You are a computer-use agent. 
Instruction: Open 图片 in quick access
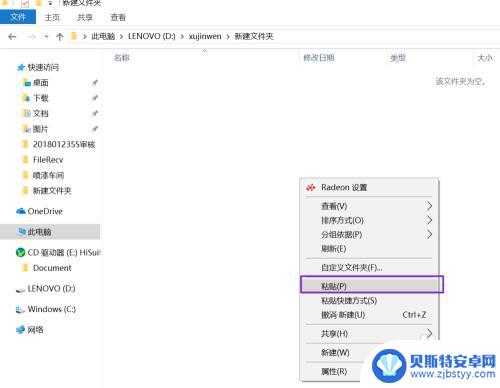(x=40, y=129)
